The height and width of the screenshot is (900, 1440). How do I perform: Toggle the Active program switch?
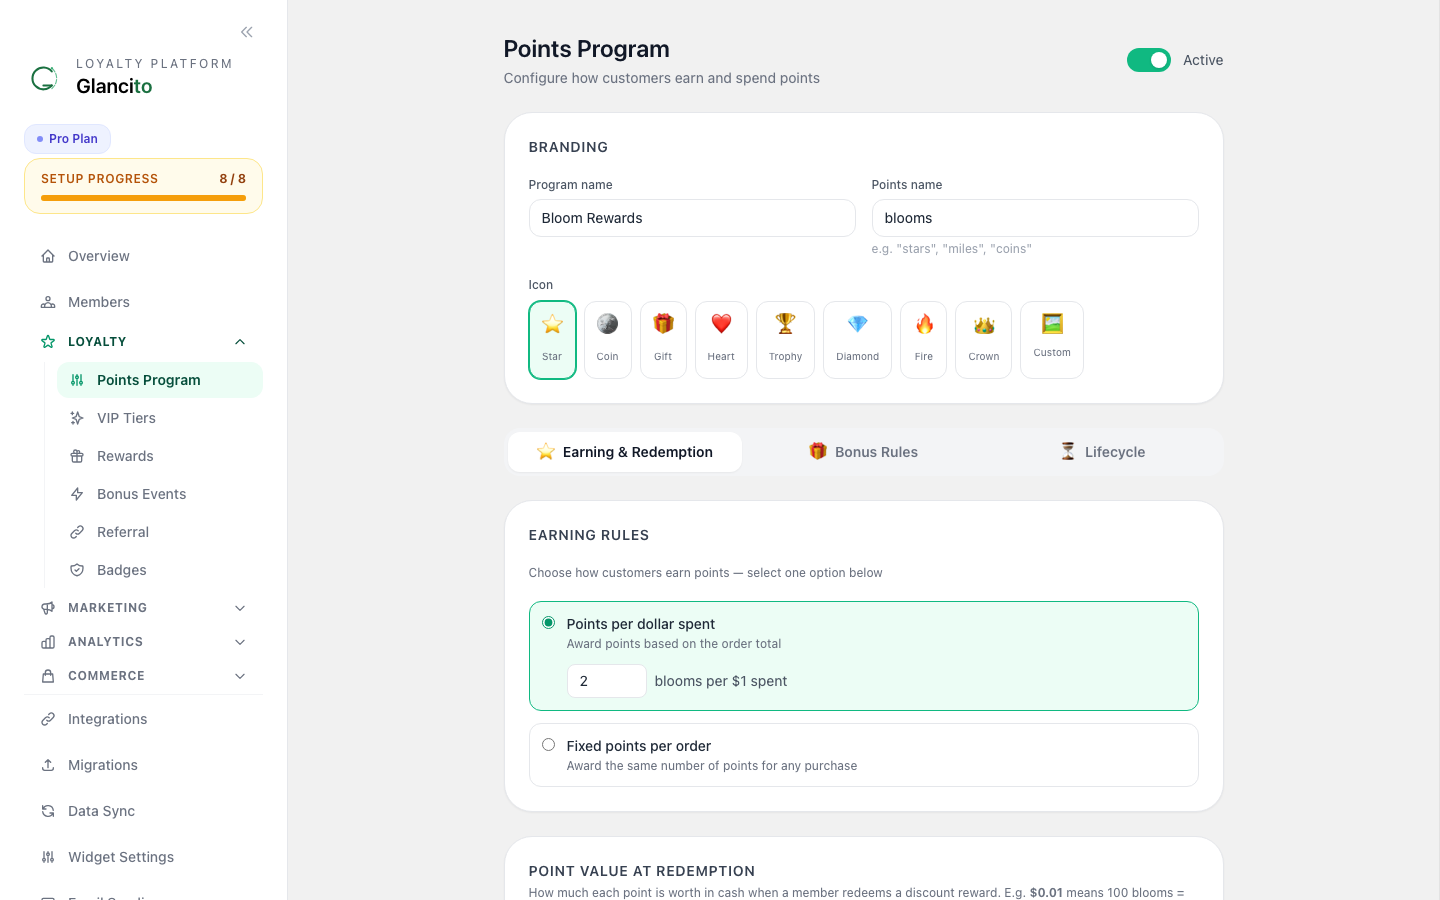tap(1149, 60)
